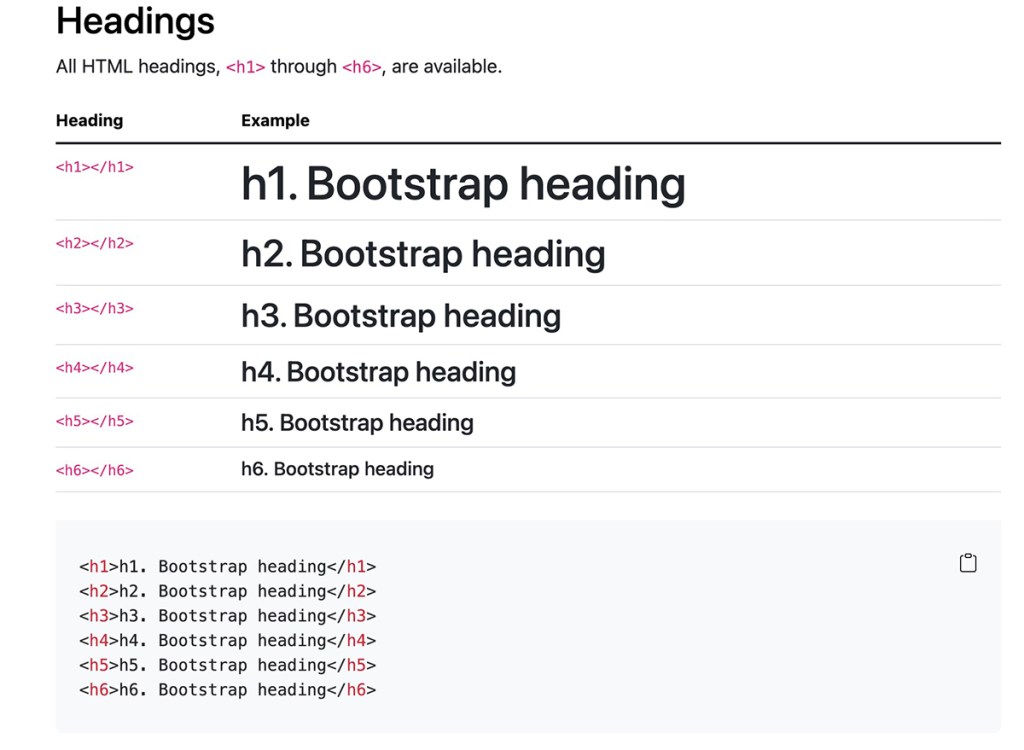Select the <h4></h4> tag cell in the table
1024x750 pixels.
click(94, 367)
